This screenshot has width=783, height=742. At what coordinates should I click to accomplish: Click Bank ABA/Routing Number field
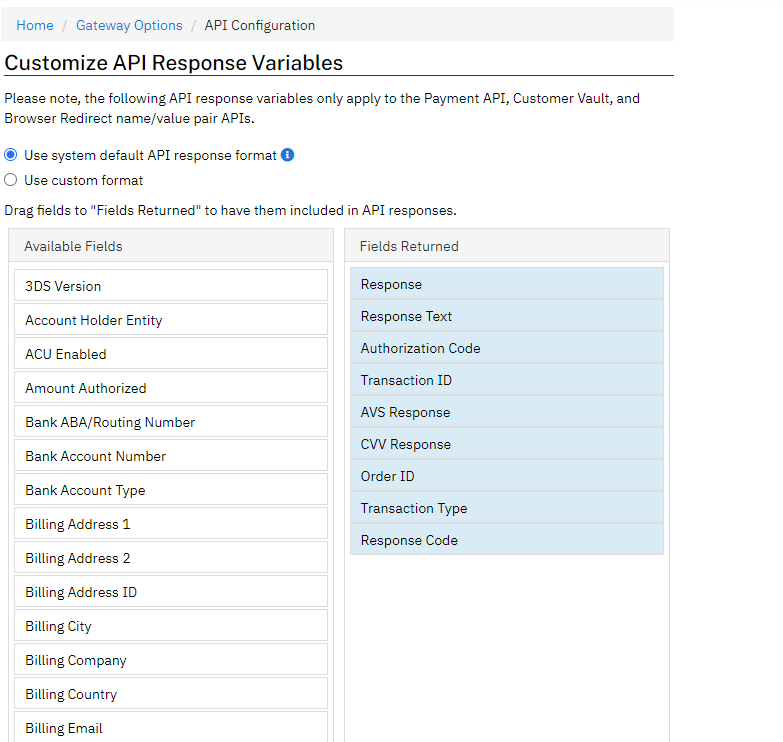tap(171, 421)
